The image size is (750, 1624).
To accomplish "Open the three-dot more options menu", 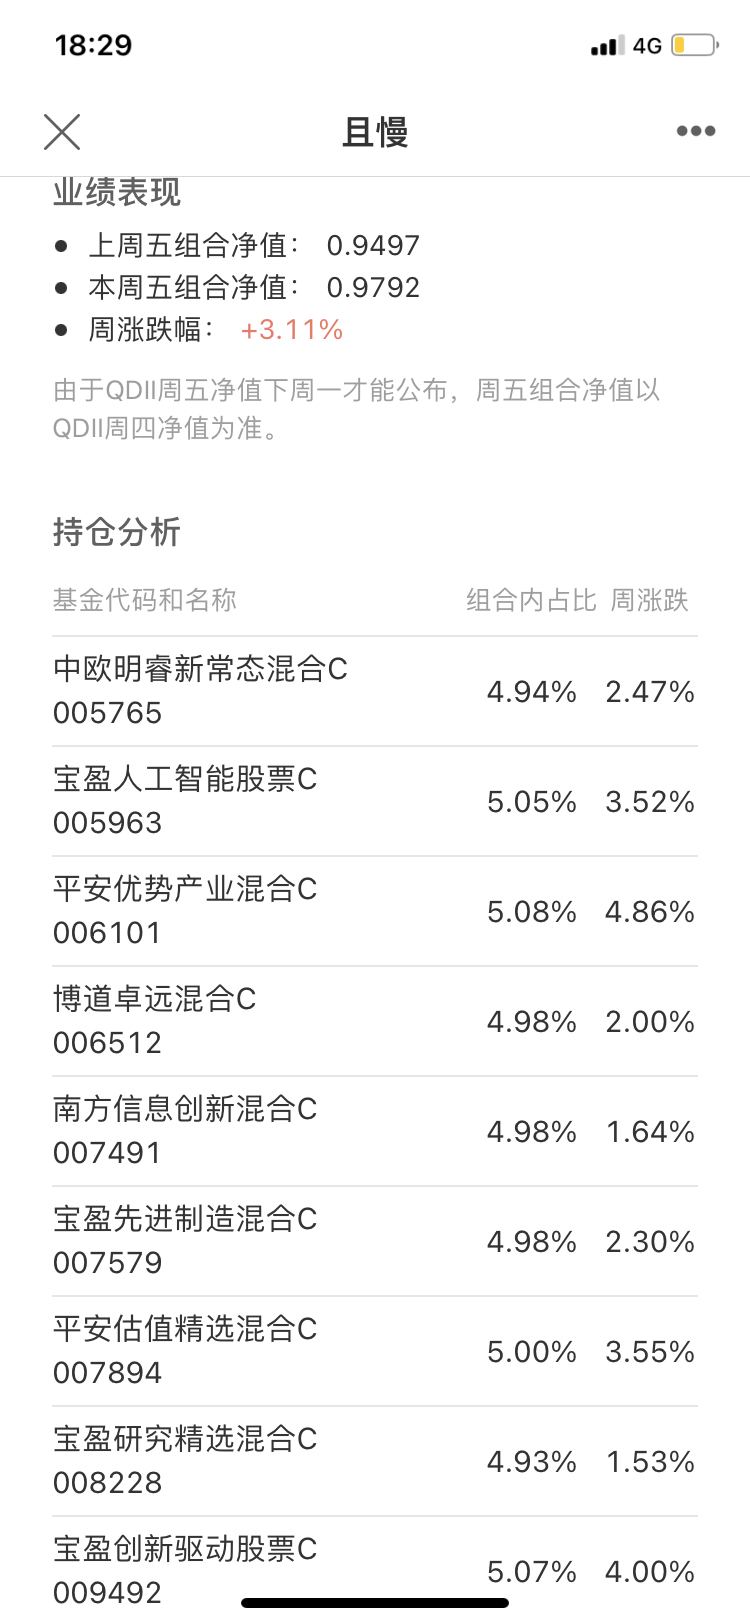I will (695, 131).
